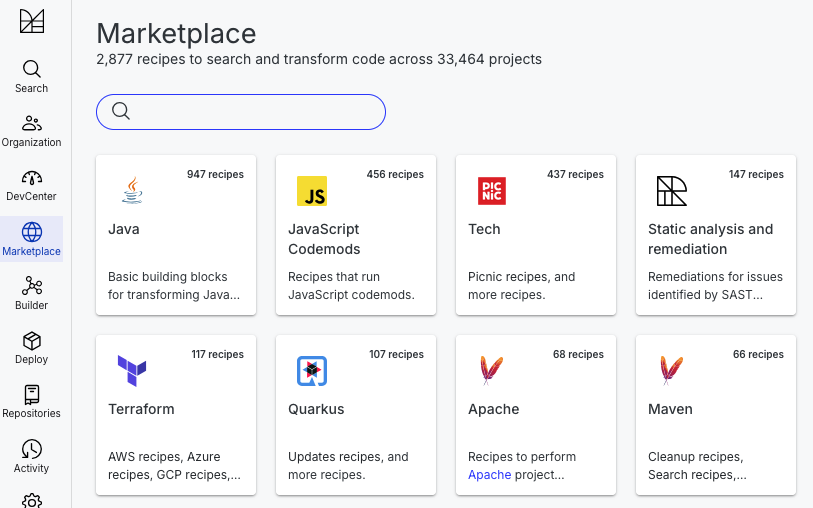The width and height of the screenshot is (813, 508).
Task: Click the yellow JS logo
Action: (x=312, y=191)
